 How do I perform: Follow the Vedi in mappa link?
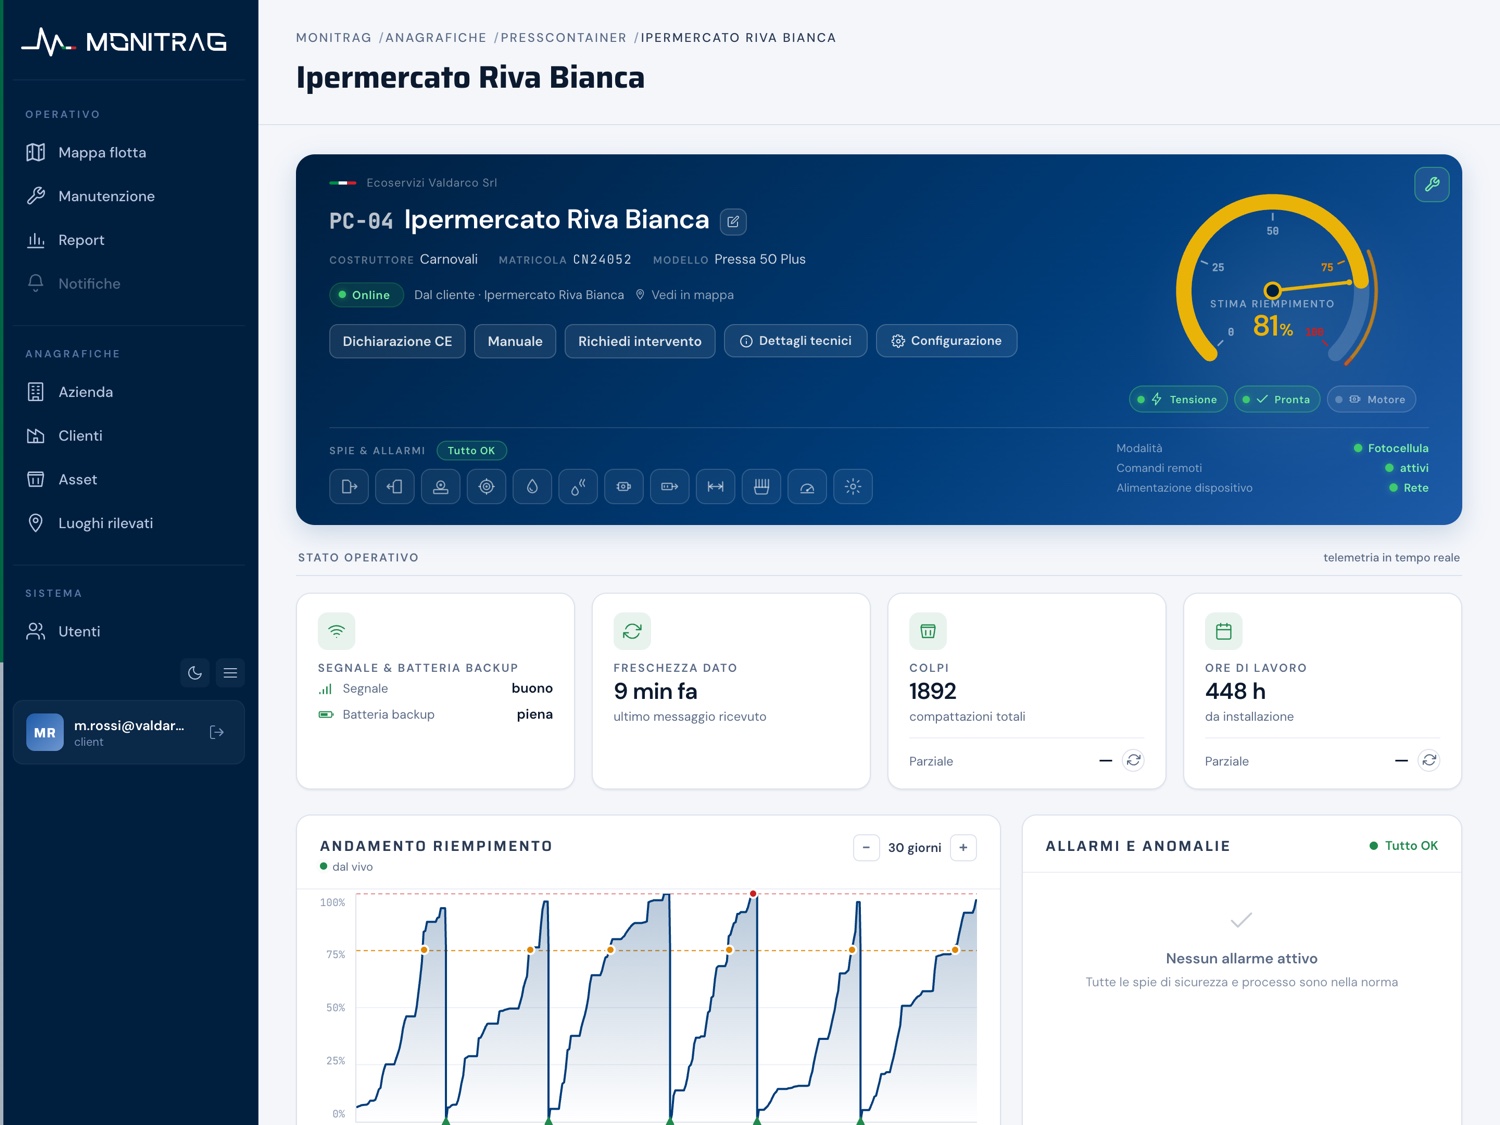pyautogui.click(x=685, y=295)
